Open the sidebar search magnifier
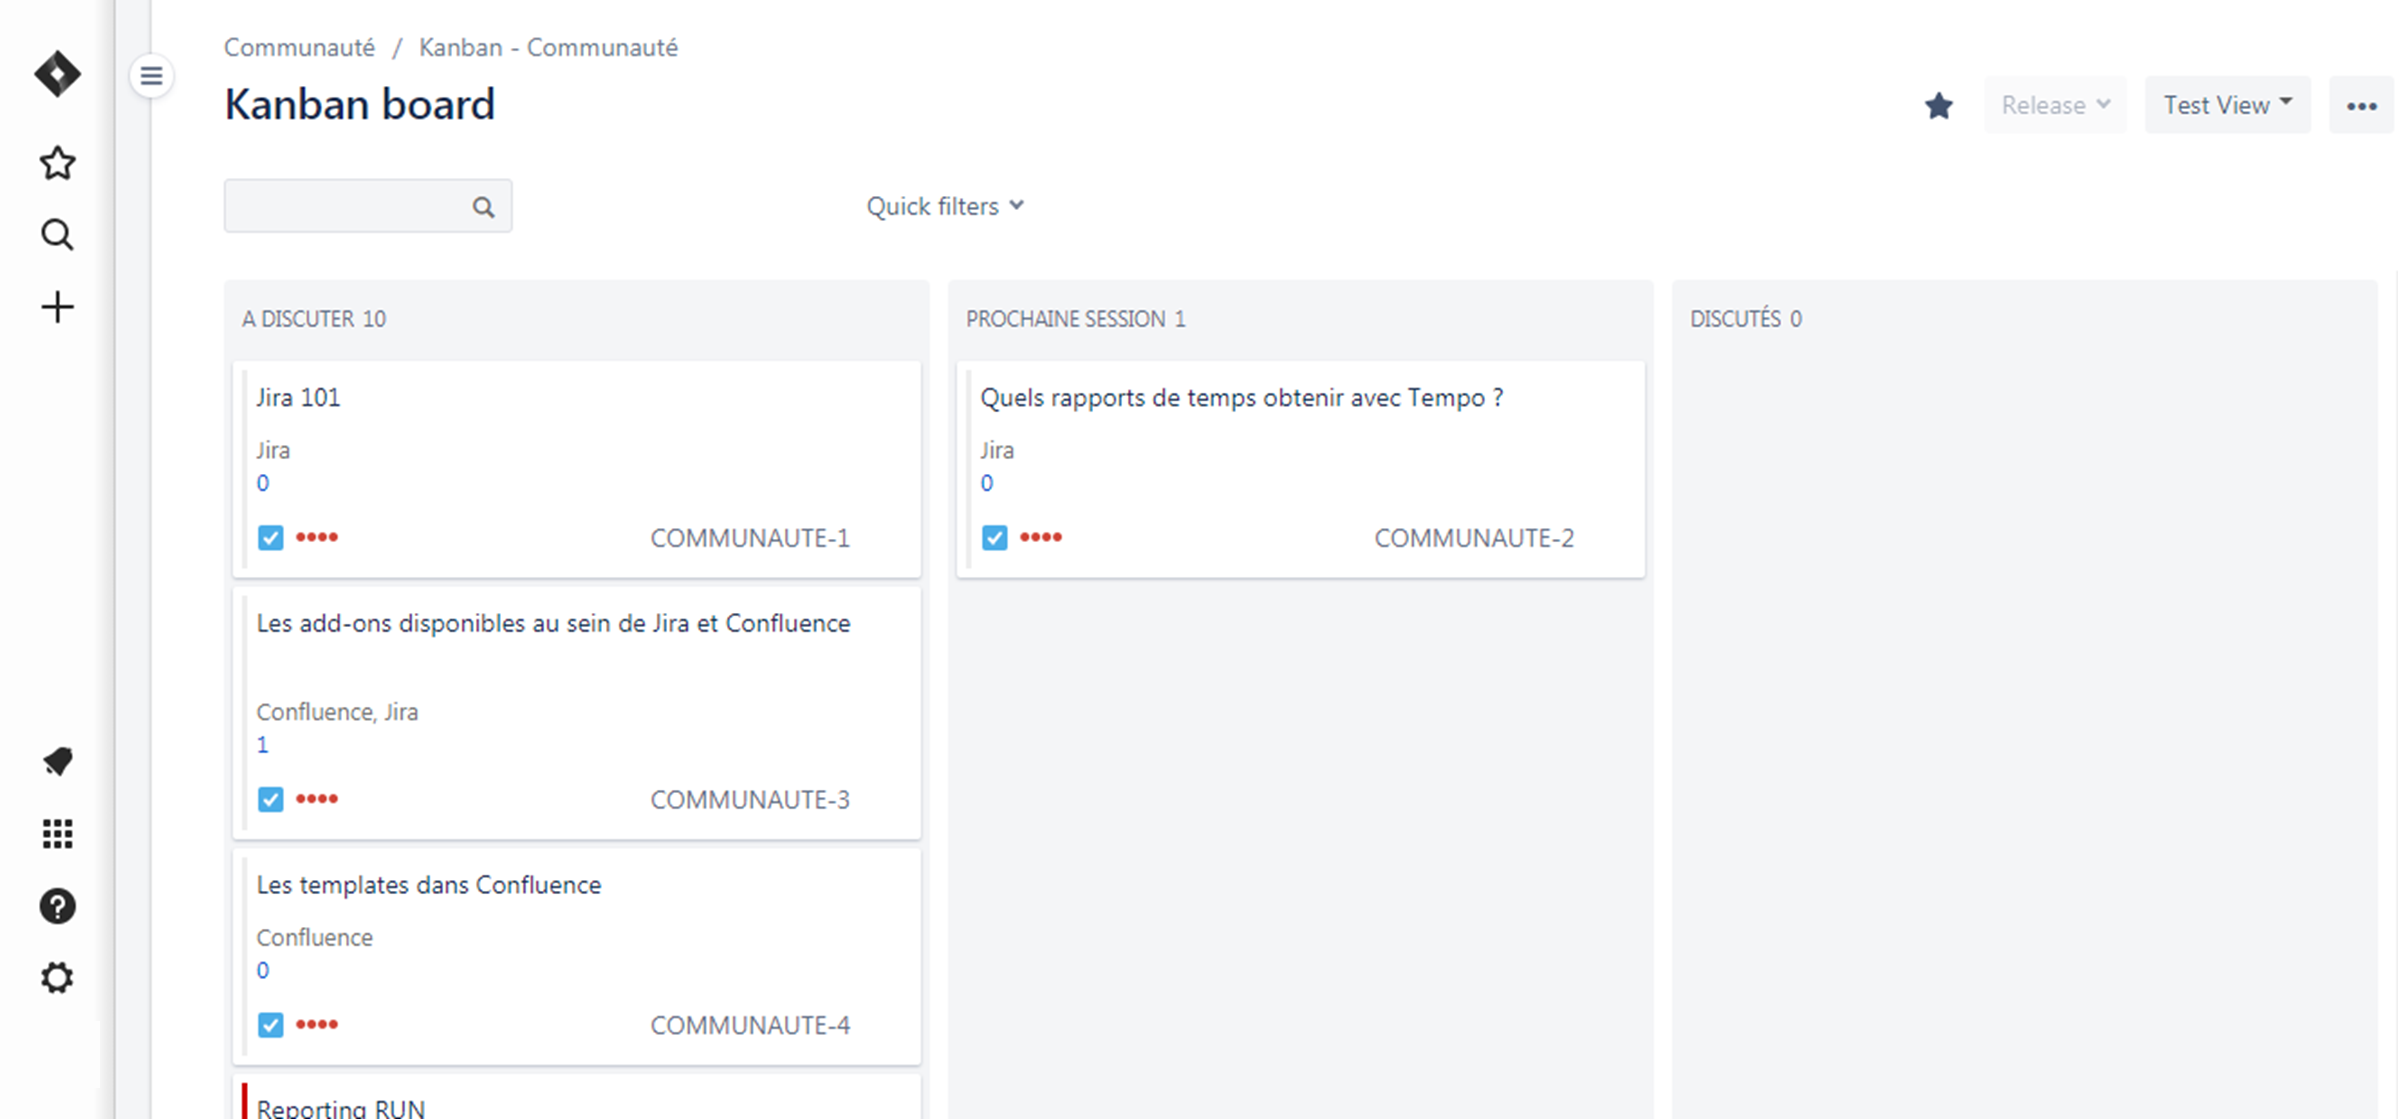 tap(57, 235)
